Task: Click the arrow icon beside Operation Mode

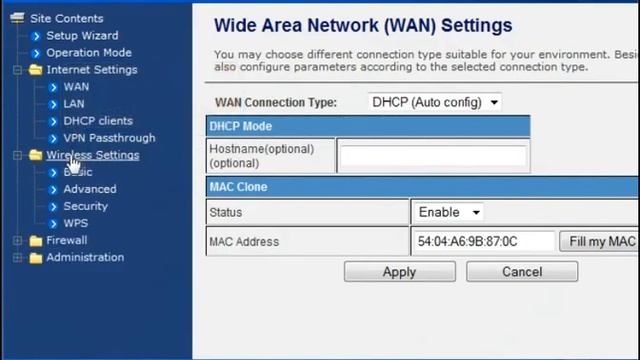Action: click(x=36, y=53)
